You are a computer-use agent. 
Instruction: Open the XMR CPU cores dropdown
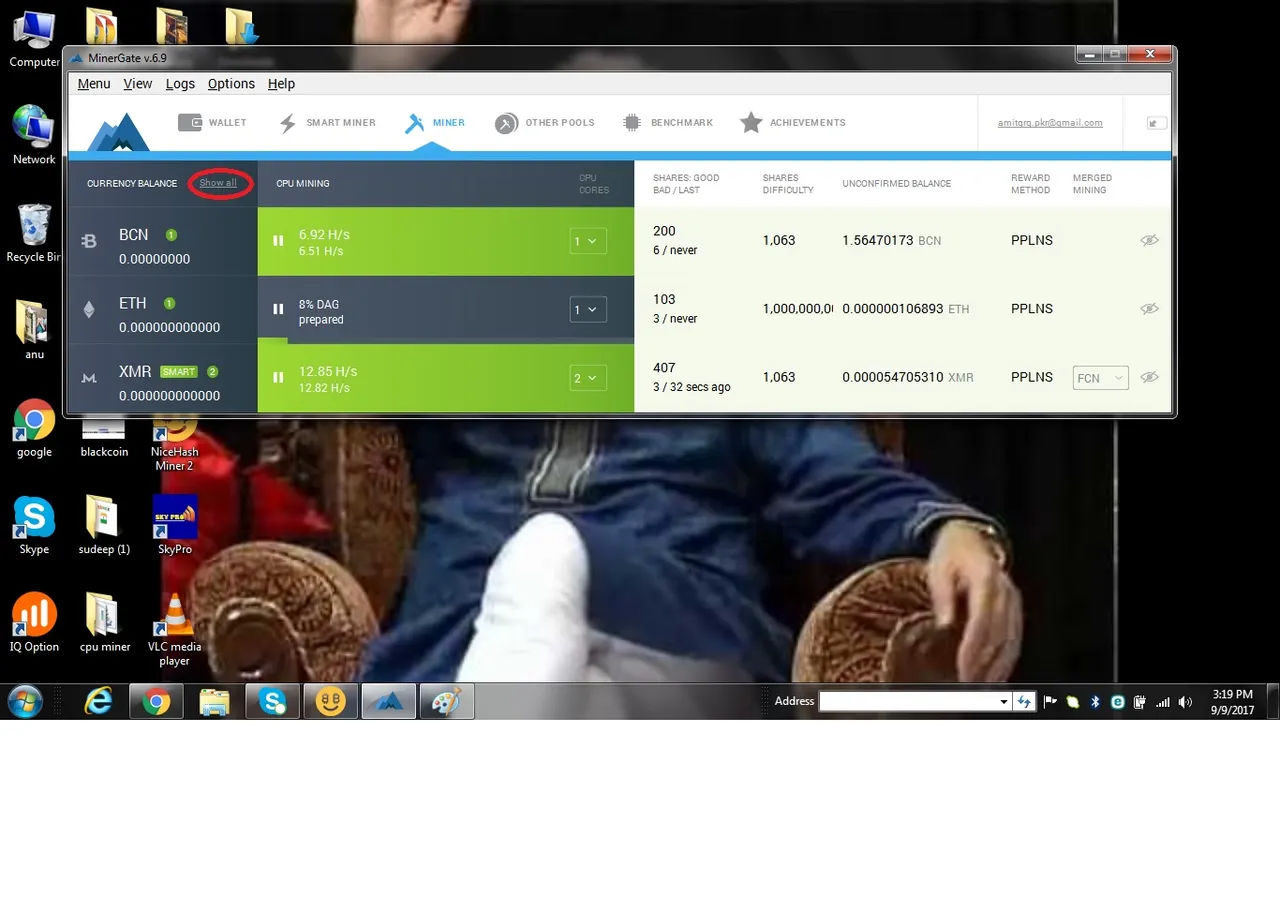[588, 378]
